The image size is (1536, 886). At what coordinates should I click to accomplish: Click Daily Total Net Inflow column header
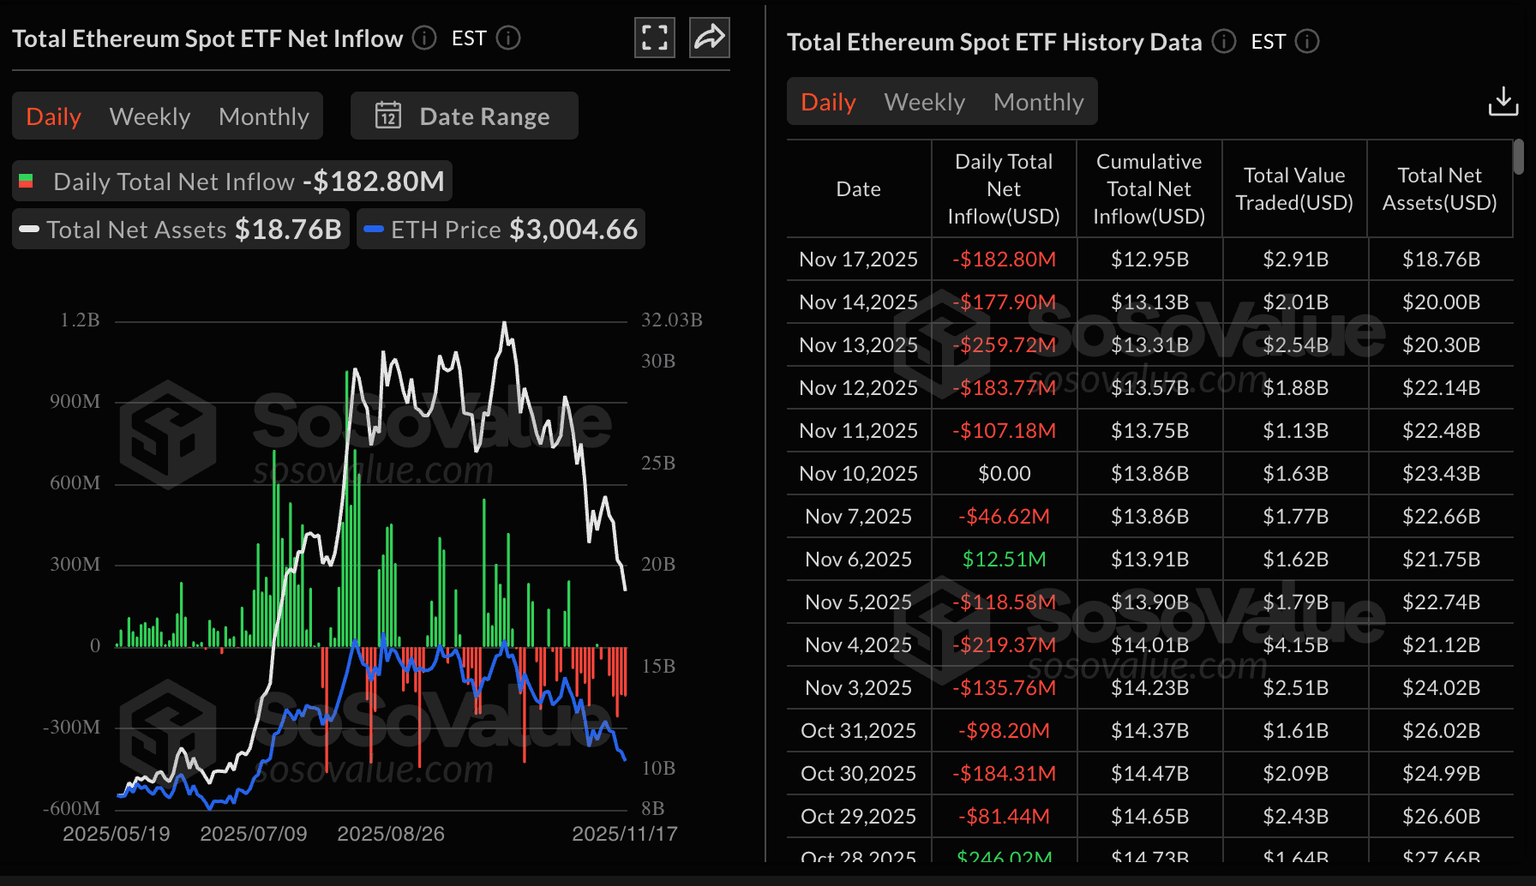(x=1003, y=189)
